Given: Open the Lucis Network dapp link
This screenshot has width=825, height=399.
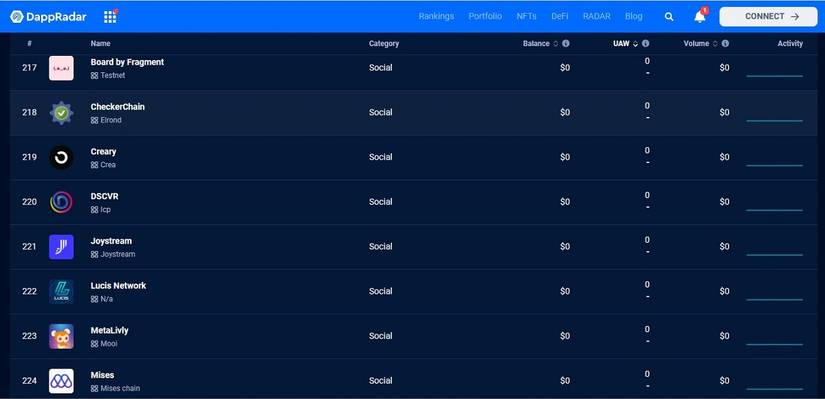Looking at the screenshot, I should point(118,286).
